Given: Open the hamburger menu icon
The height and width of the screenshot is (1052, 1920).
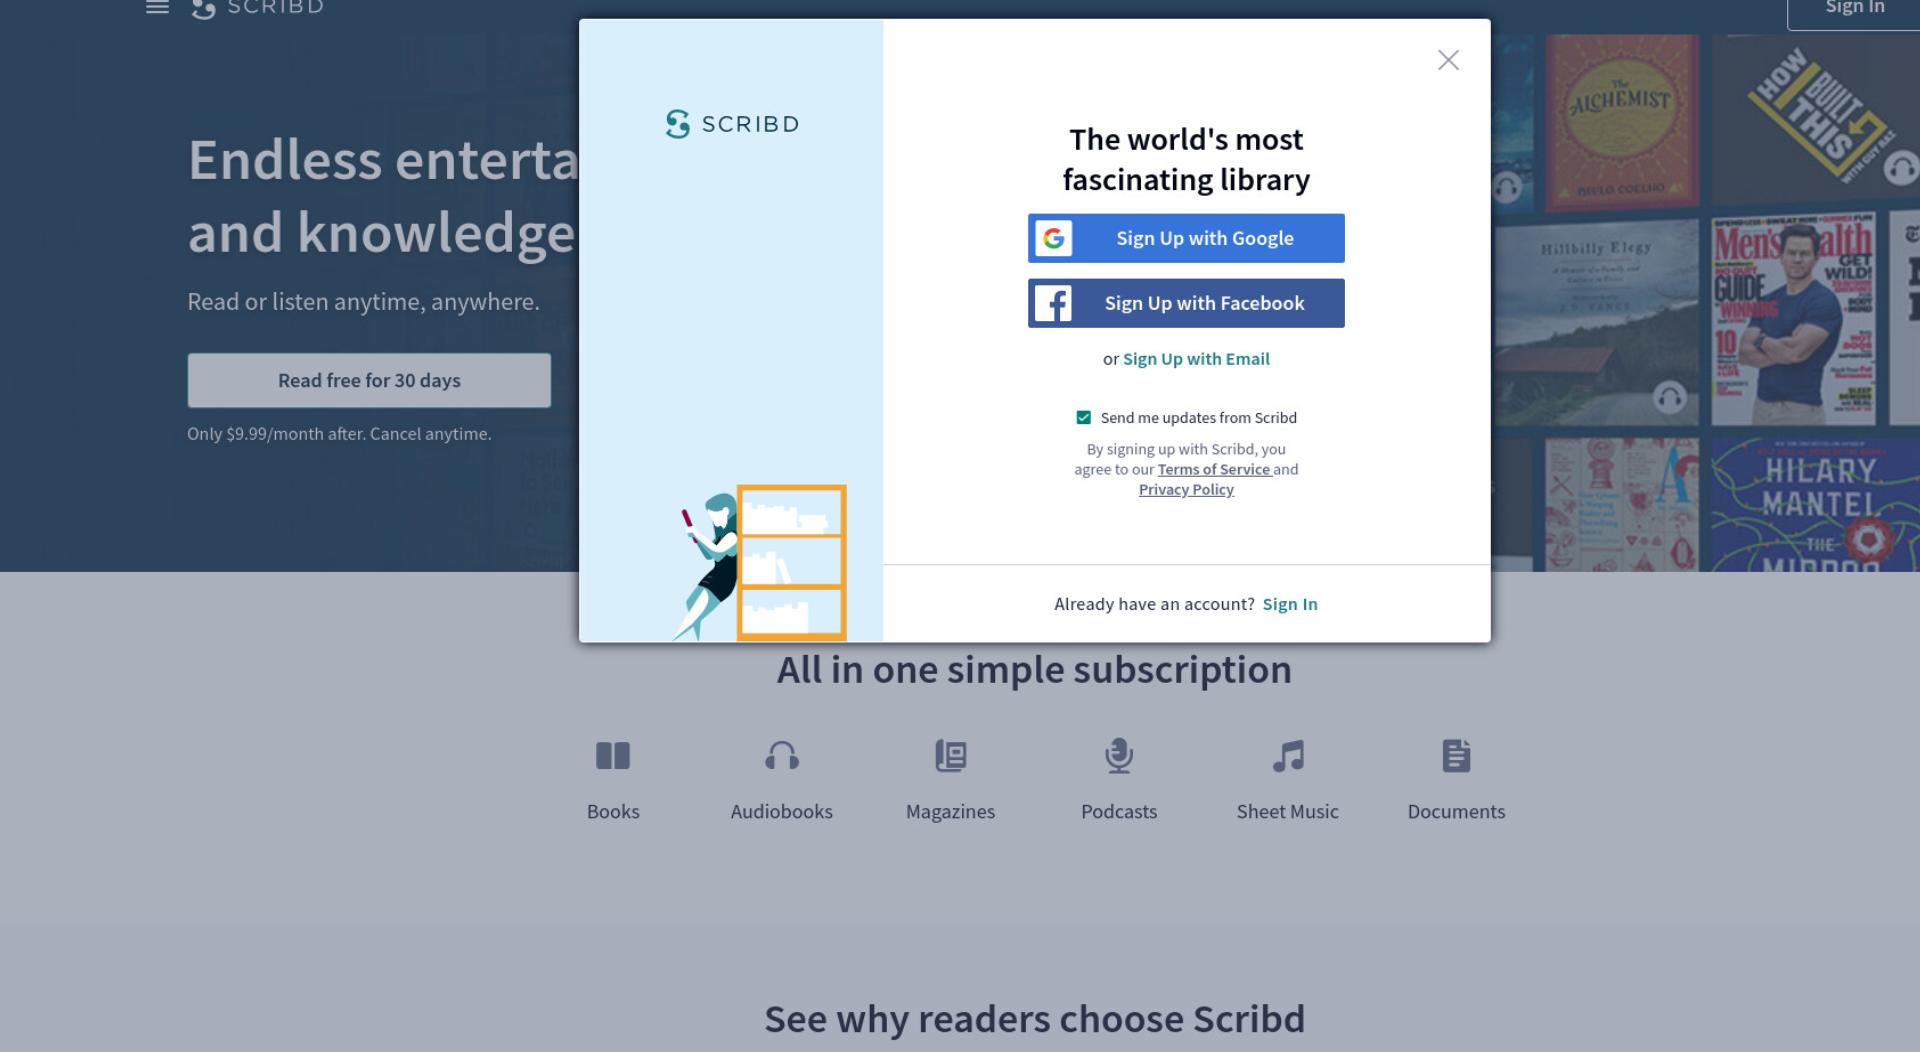Looking at the screenshot, I should 157,7.
